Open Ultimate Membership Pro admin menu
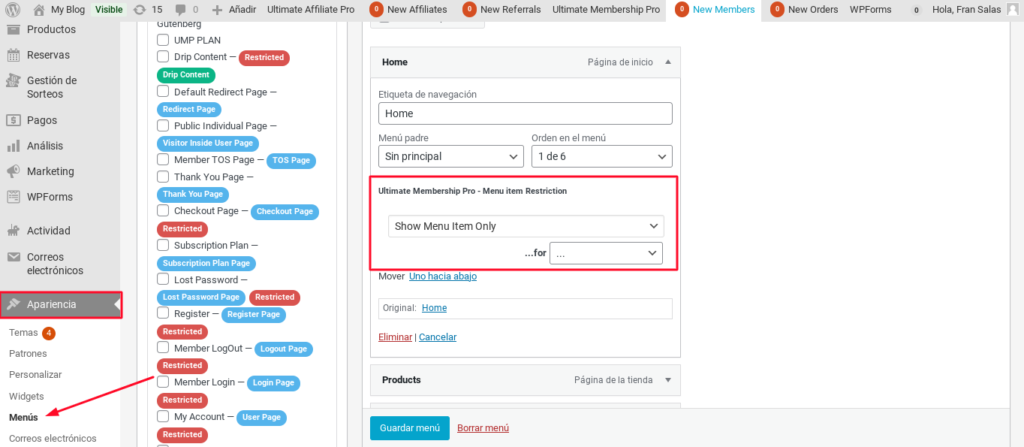1024x447 pixels. pyautogui.click(x=606, y=10)
